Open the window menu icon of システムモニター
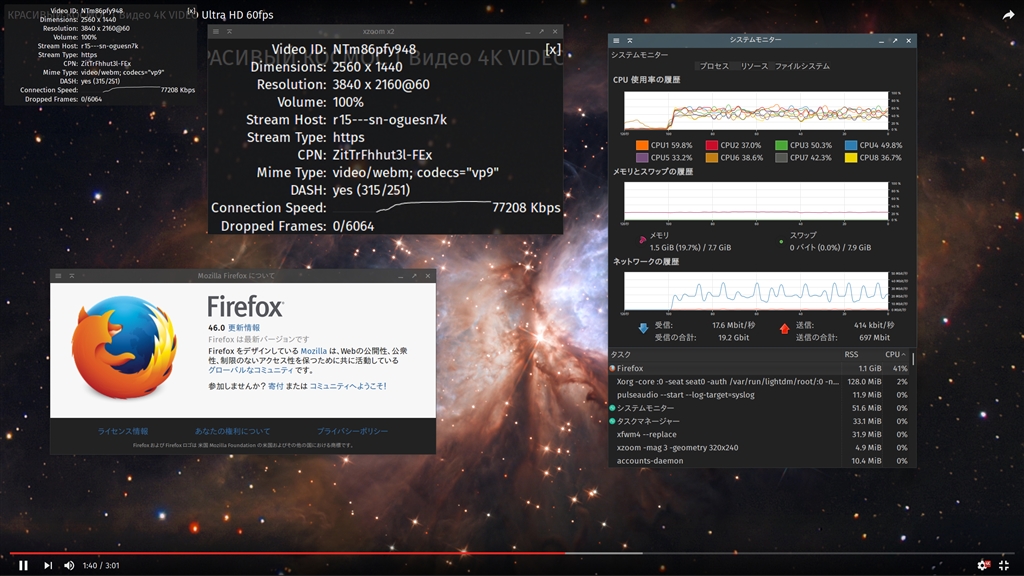Image resolution: width=1024 pixels, height=576 pixels. (616, 40)
